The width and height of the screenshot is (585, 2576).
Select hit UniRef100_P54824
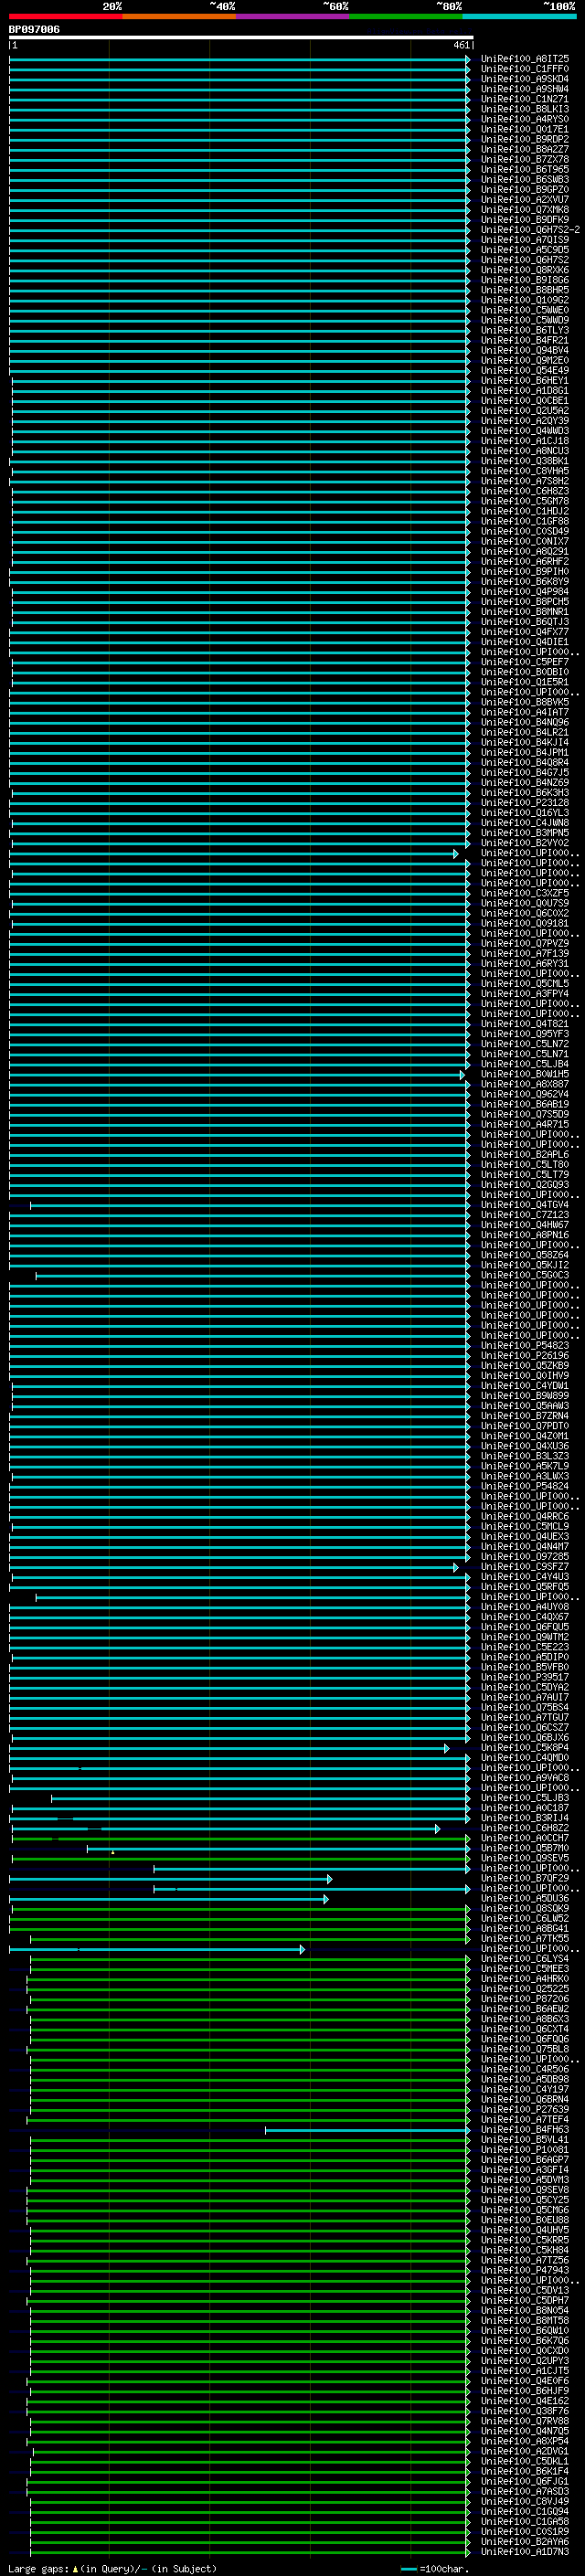coord(525,1487)
